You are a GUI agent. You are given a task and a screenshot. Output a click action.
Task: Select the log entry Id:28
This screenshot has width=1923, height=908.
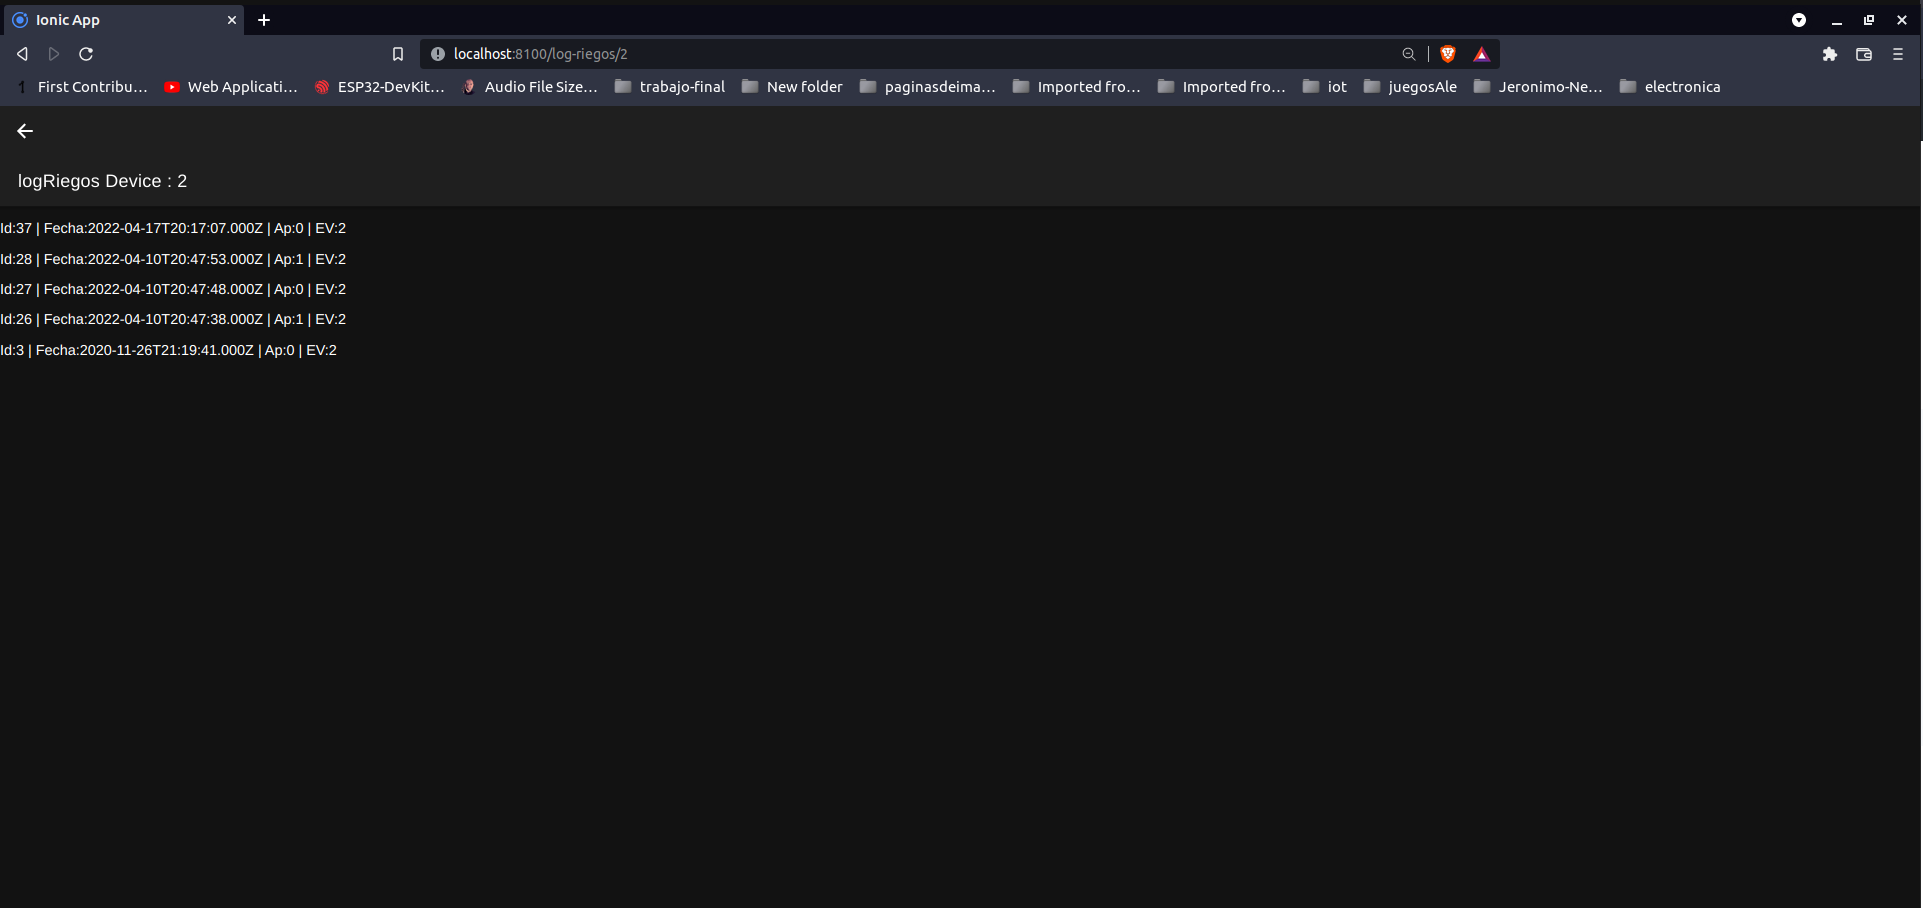173,259
